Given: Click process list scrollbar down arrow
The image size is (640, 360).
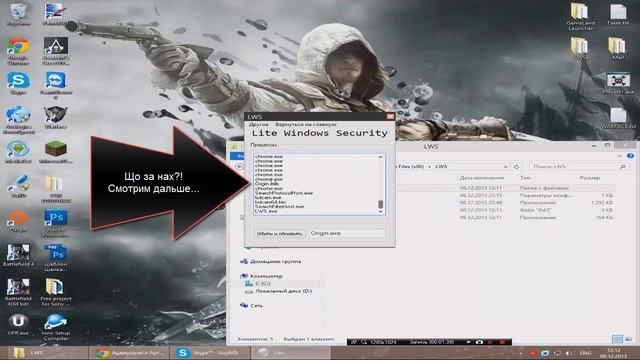Looking at the screenshot, I should pos(380,211).
